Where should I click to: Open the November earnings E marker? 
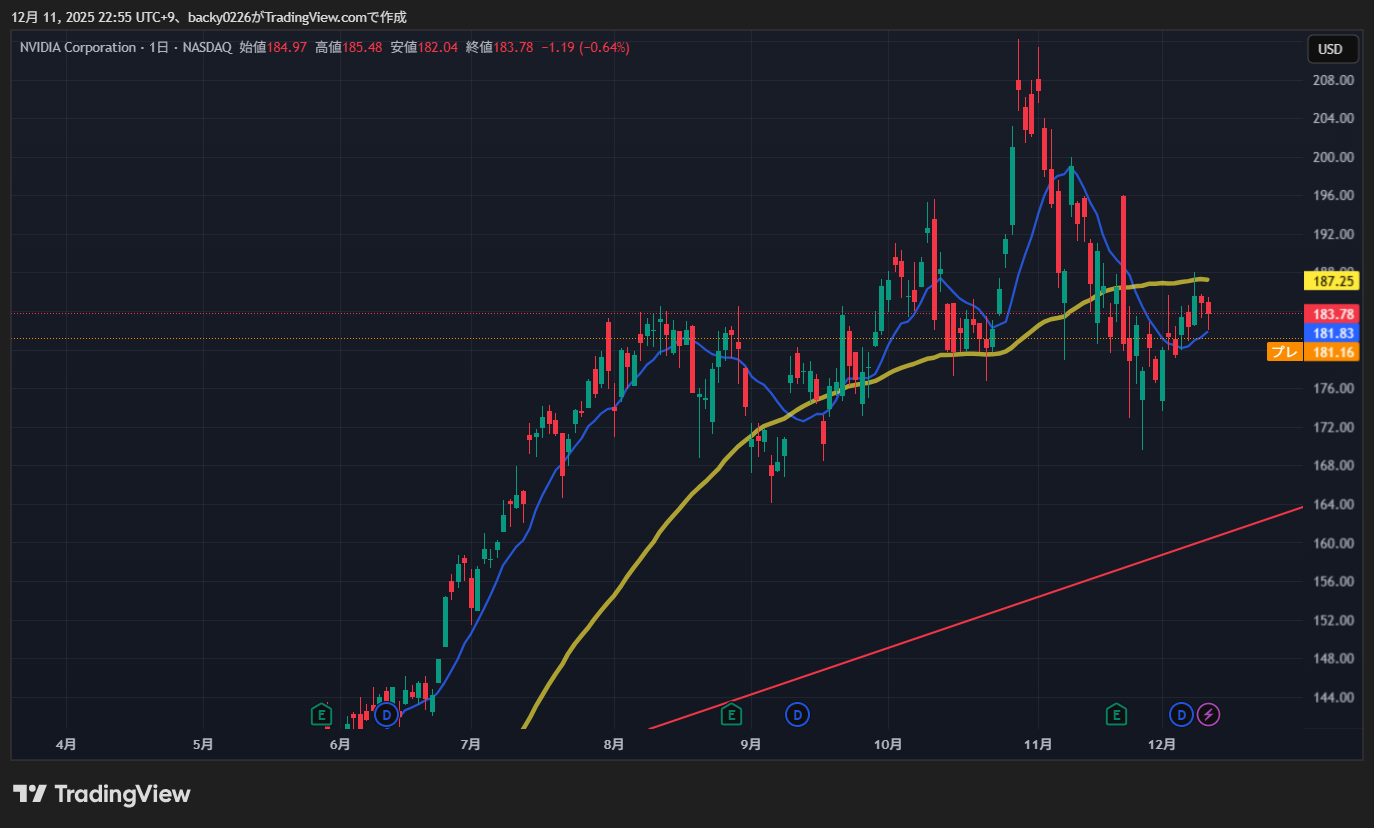pyautogui.click(x=1116, y=714)
